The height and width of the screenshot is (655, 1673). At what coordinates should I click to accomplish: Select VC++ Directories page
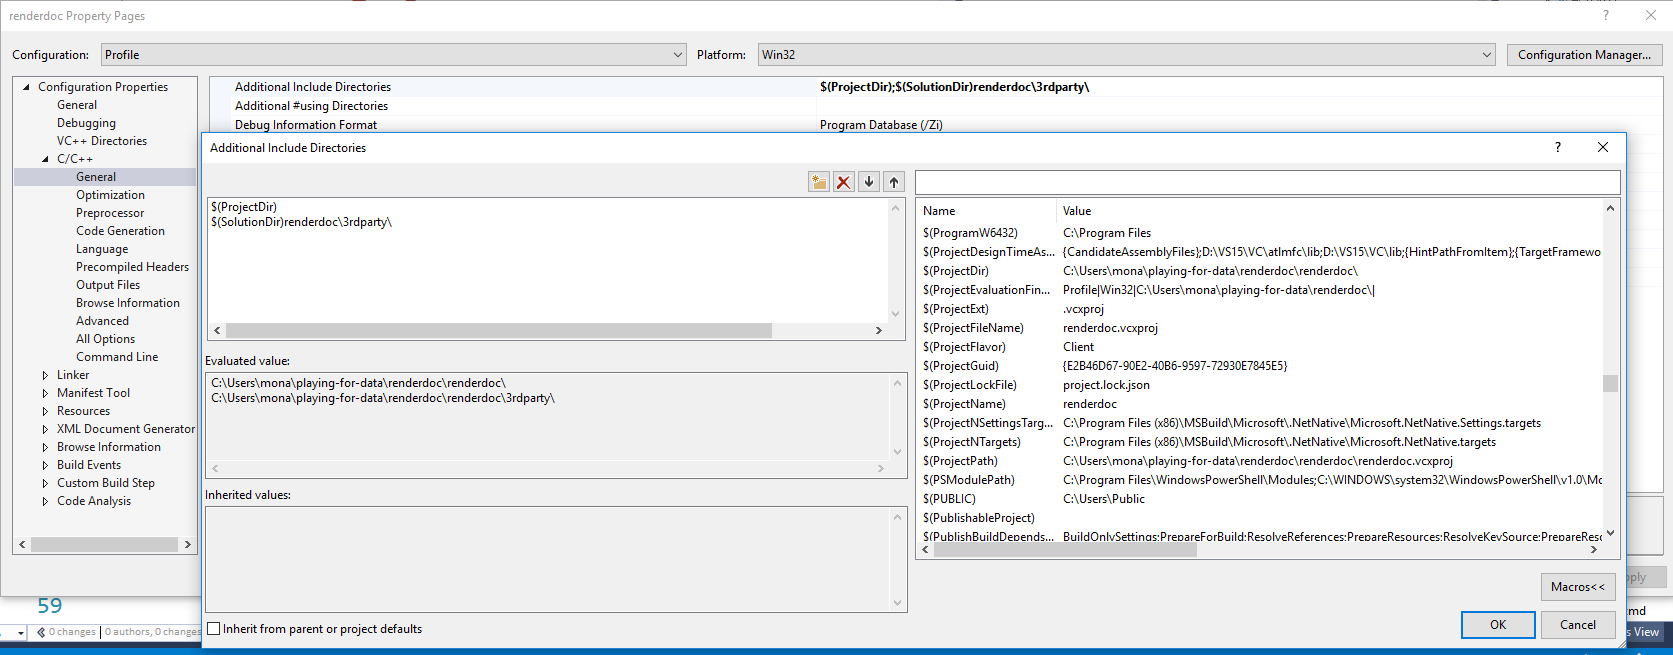(x=102, y=141)
